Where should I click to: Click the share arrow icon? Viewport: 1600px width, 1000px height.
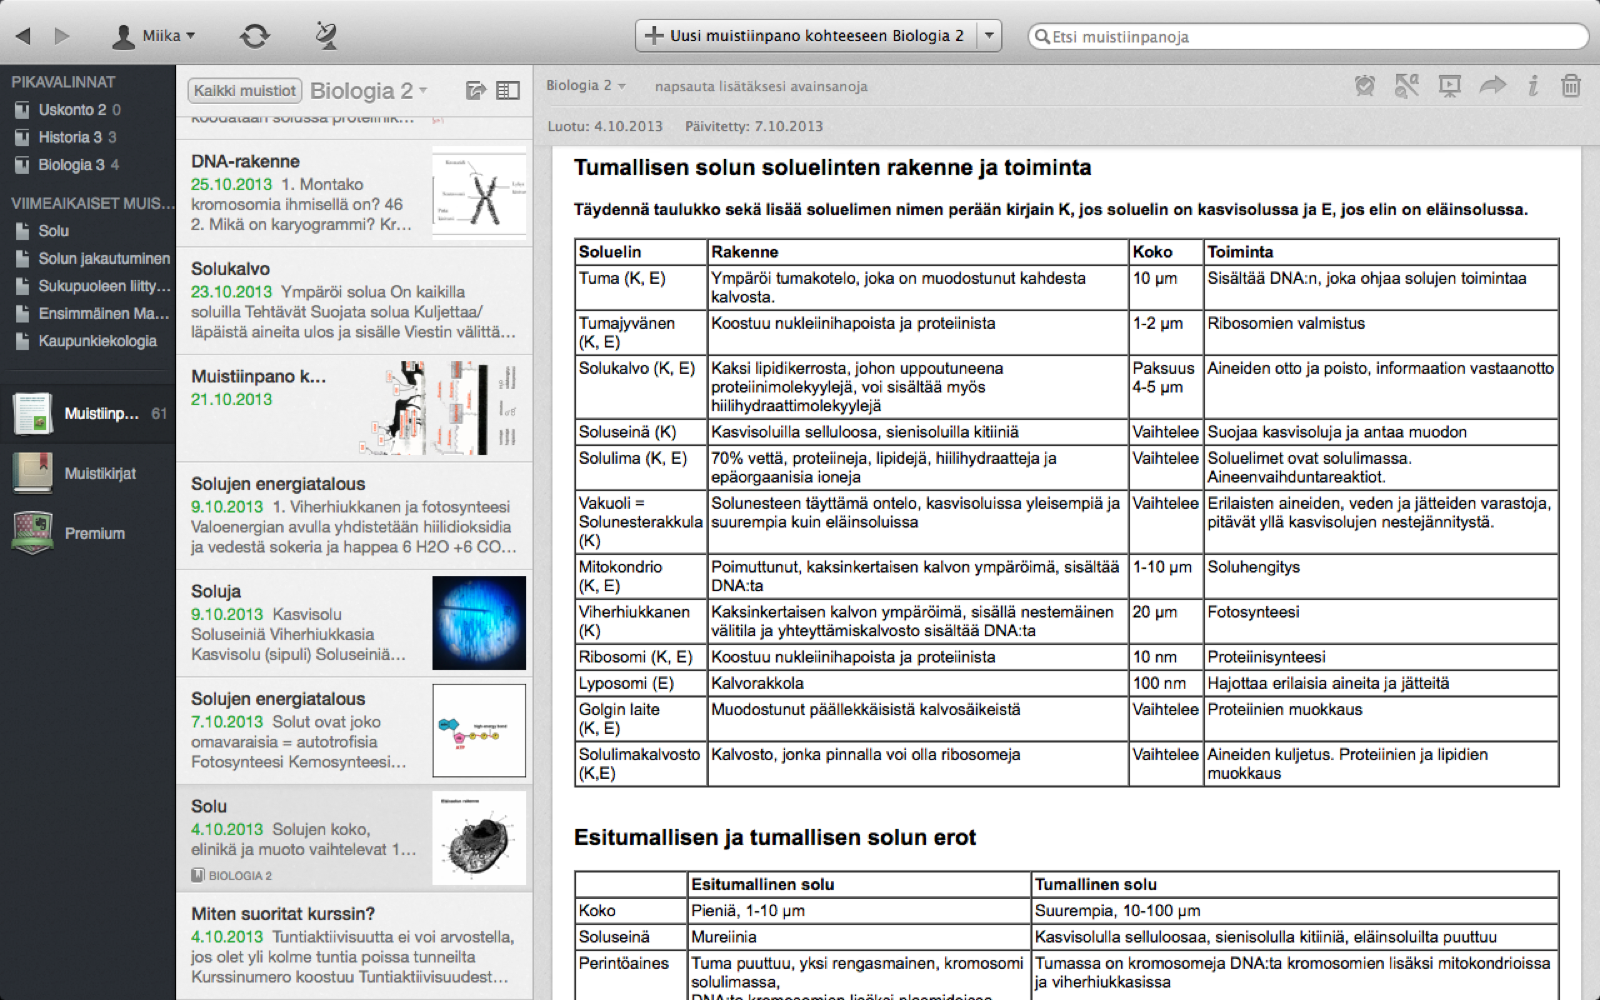tap(1493, 85)
